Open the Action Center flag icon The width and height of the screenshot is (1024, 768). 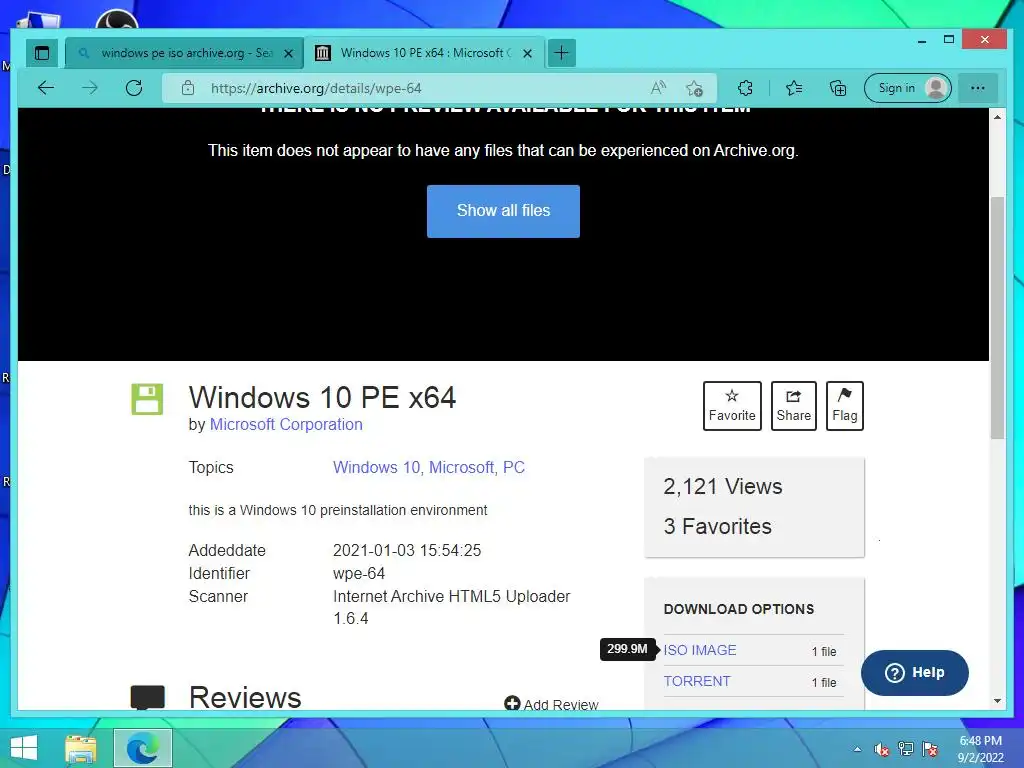930,749
